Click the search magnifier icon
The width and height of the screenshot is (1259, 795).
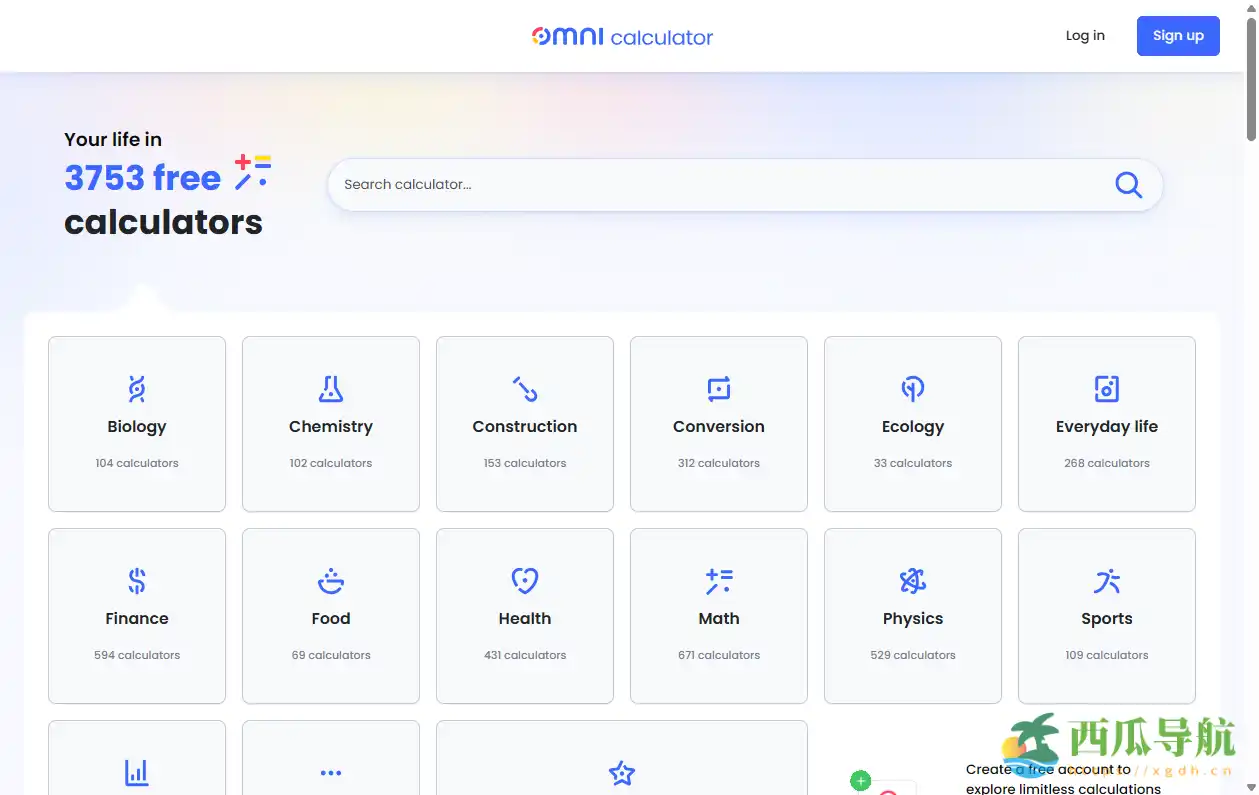click(1128, 184)
